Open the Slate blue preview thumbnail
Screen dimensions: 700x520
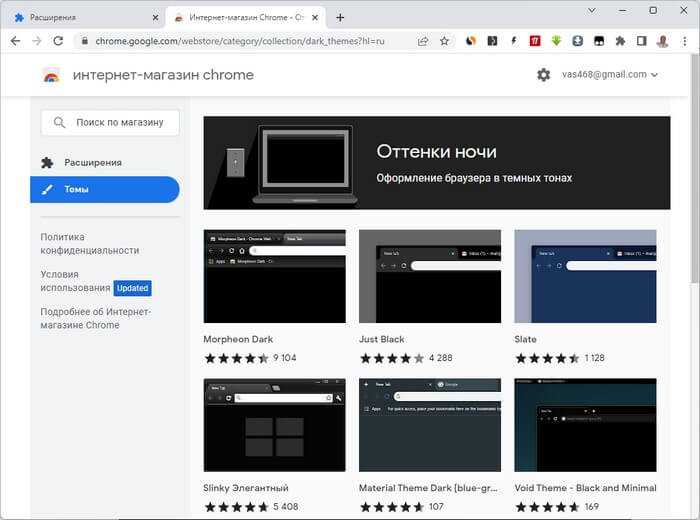point(585,276)
